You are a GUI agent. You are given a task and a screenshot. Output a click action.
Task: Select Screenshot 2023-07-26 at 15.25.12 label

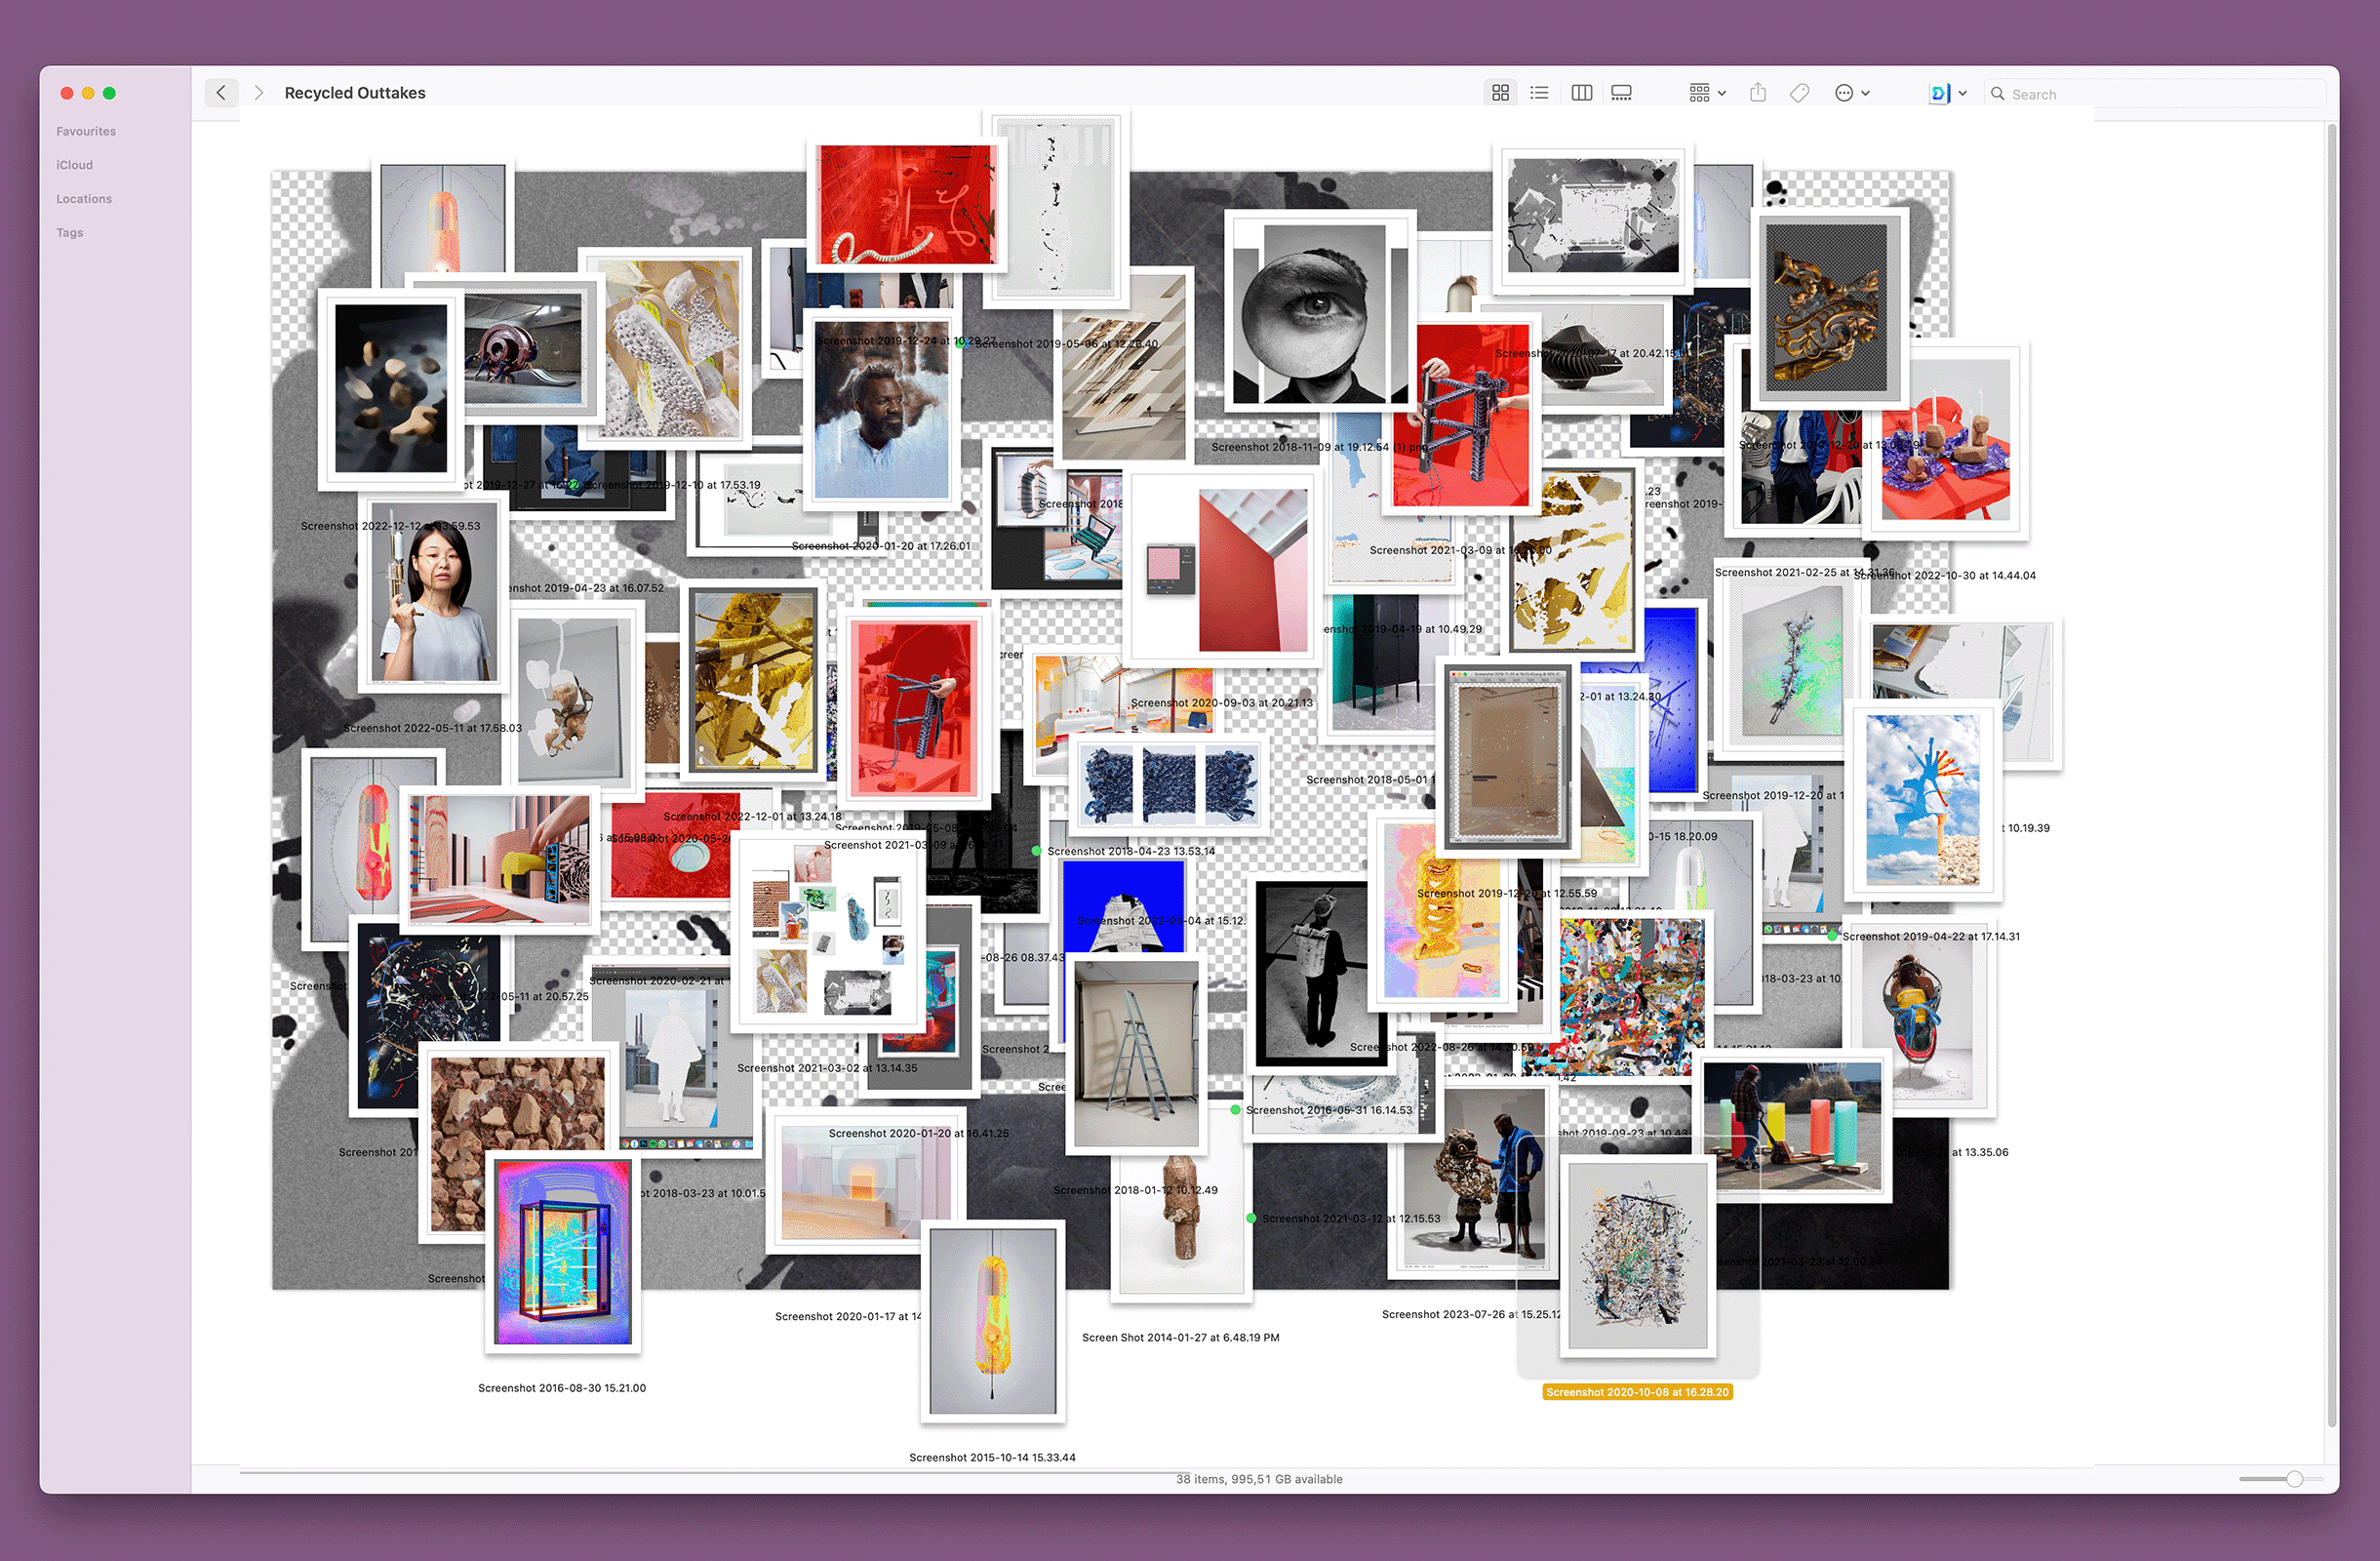tap(1471, 1314)
